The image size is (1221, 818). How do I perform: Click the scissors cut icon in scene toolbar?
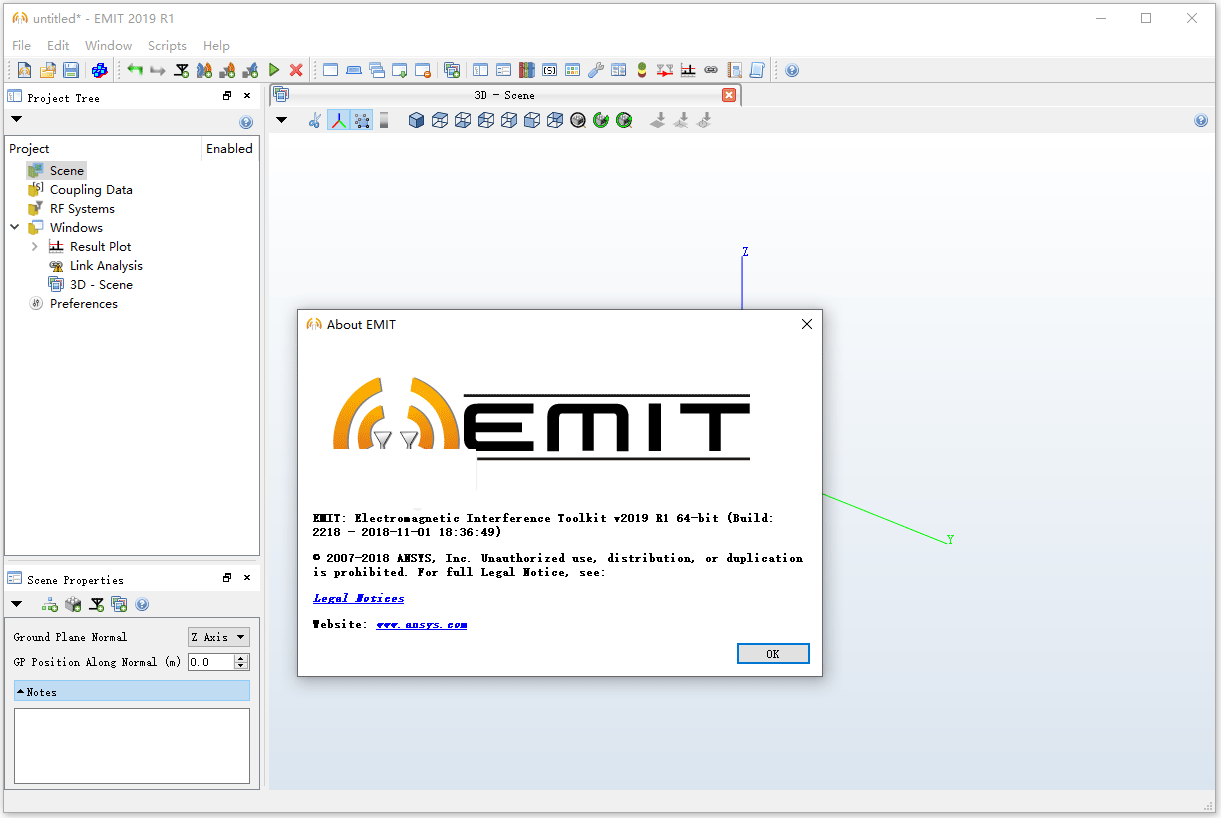315,120
